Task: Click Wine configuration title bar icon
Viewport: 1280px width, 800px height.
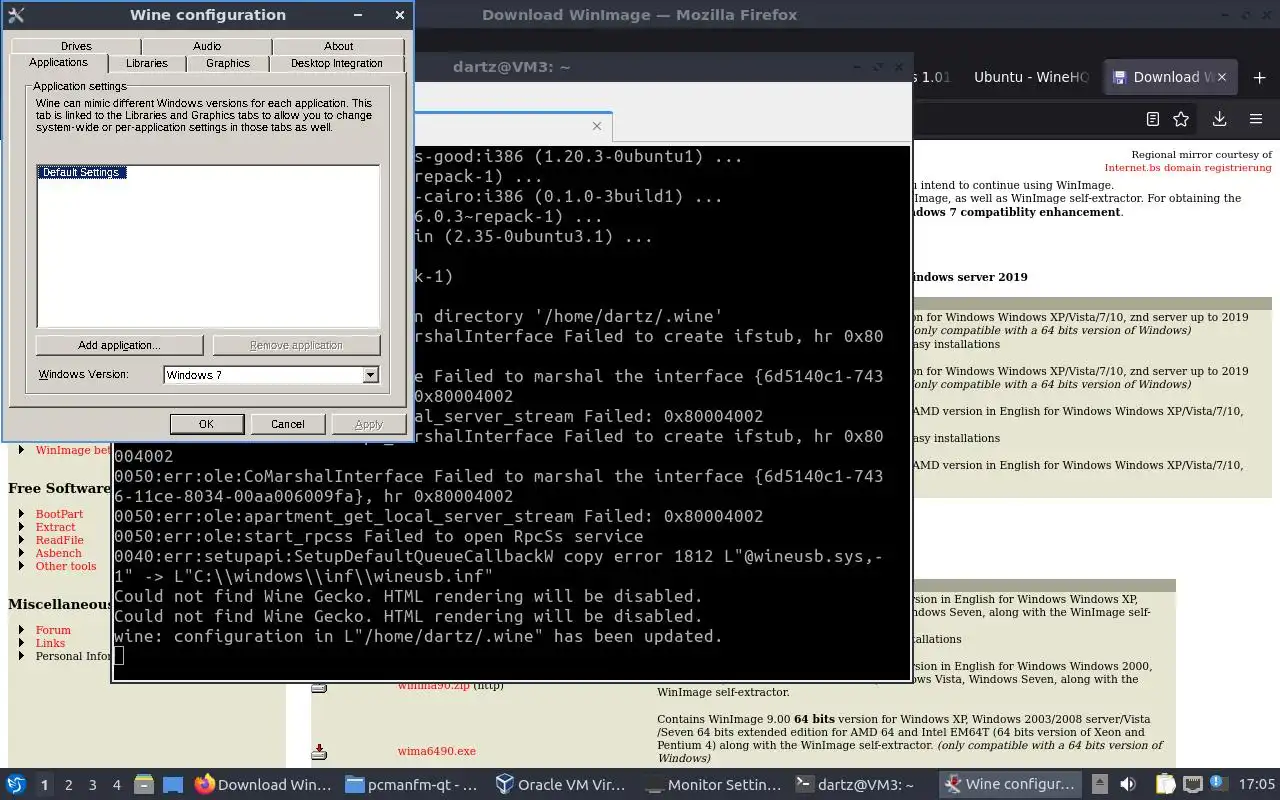Action: (16, 15)
